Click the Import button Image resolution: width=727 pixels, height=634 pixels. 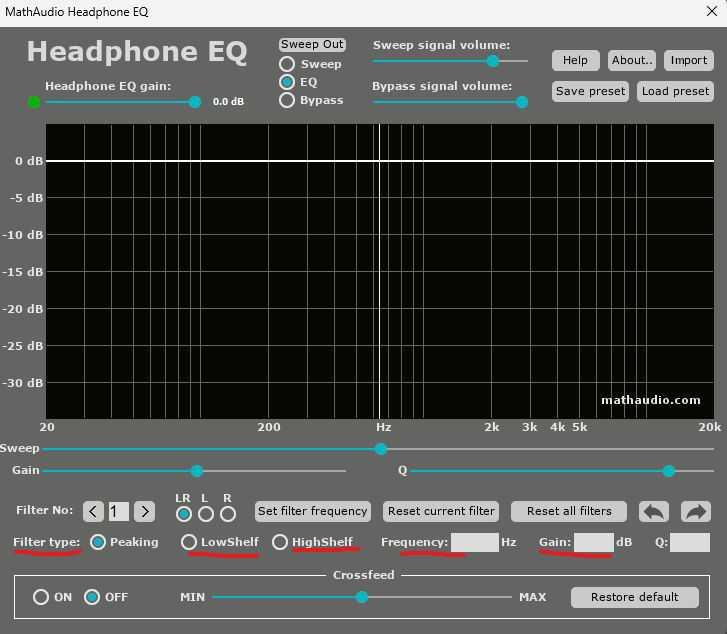click(688, 60)
